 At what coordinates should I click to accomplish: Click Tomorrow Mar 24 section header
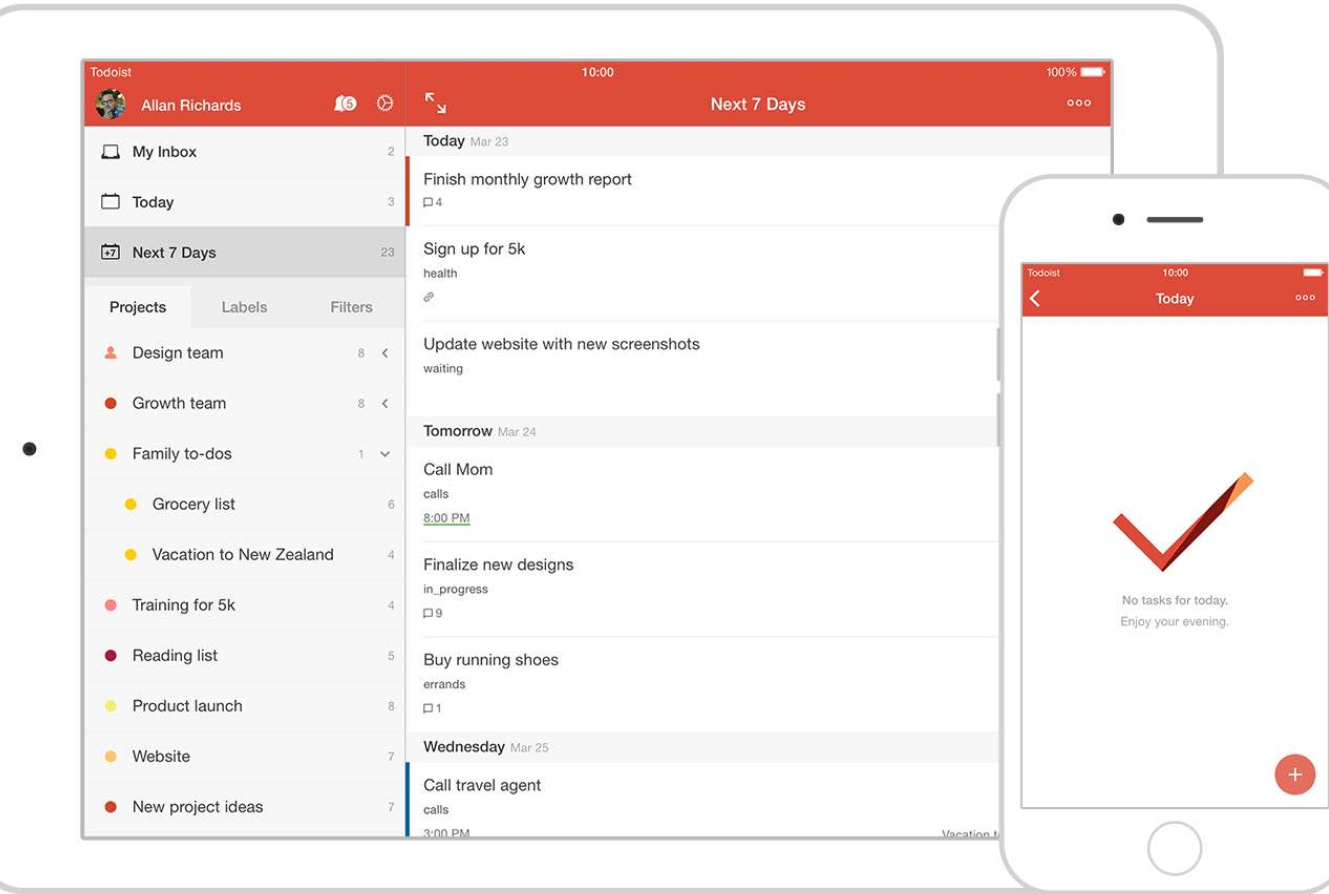click(703, 431)
